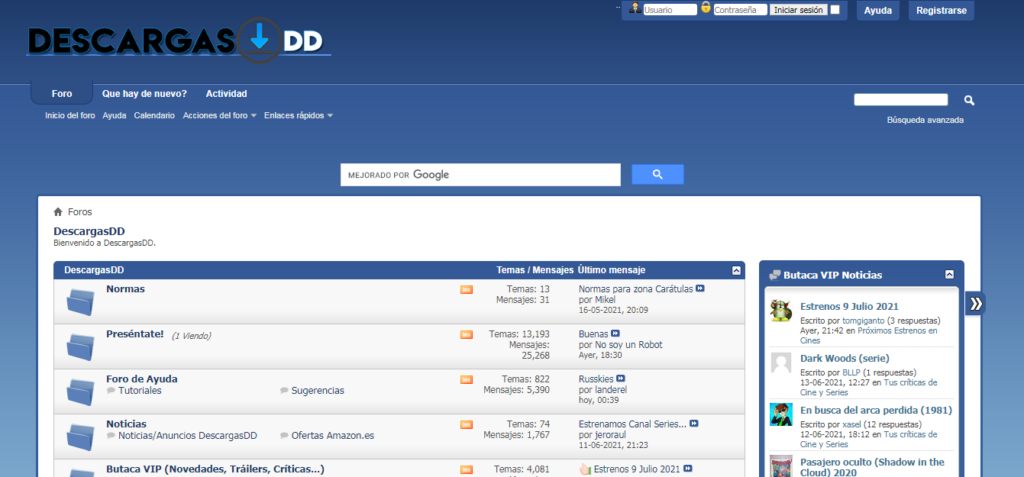Click the home icon next to Foros
1024x477 pixels.
[x=59, y=212]
